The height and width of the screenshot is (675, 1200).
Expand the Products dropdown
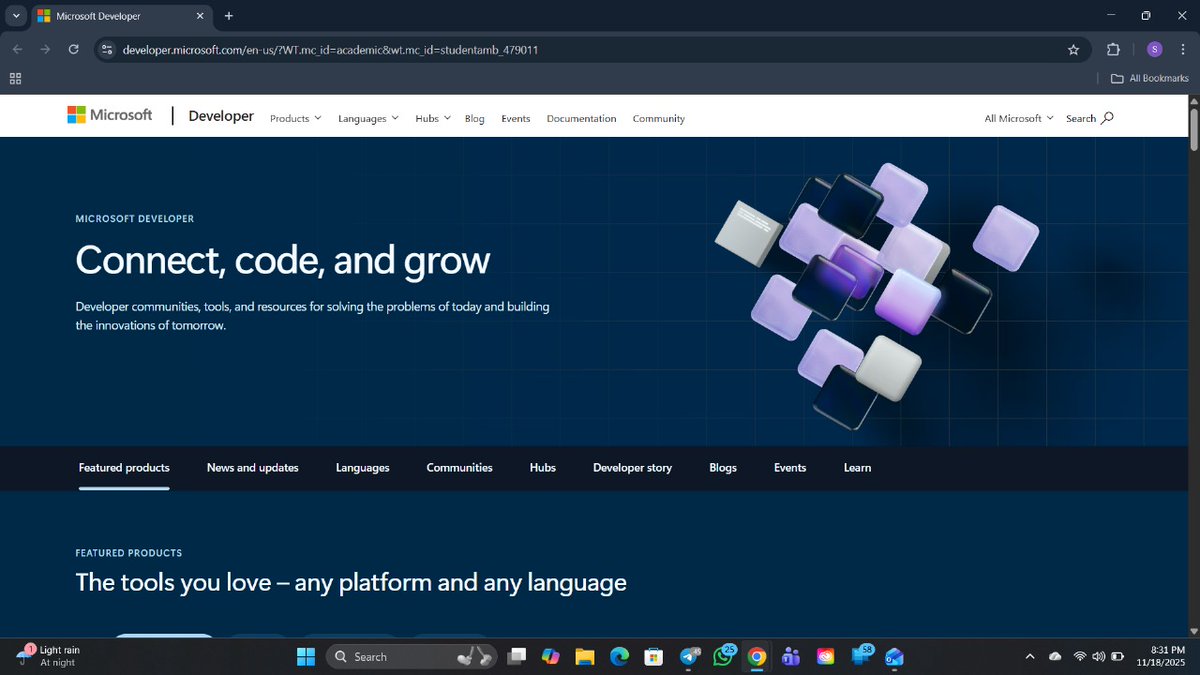coord(295,118)
